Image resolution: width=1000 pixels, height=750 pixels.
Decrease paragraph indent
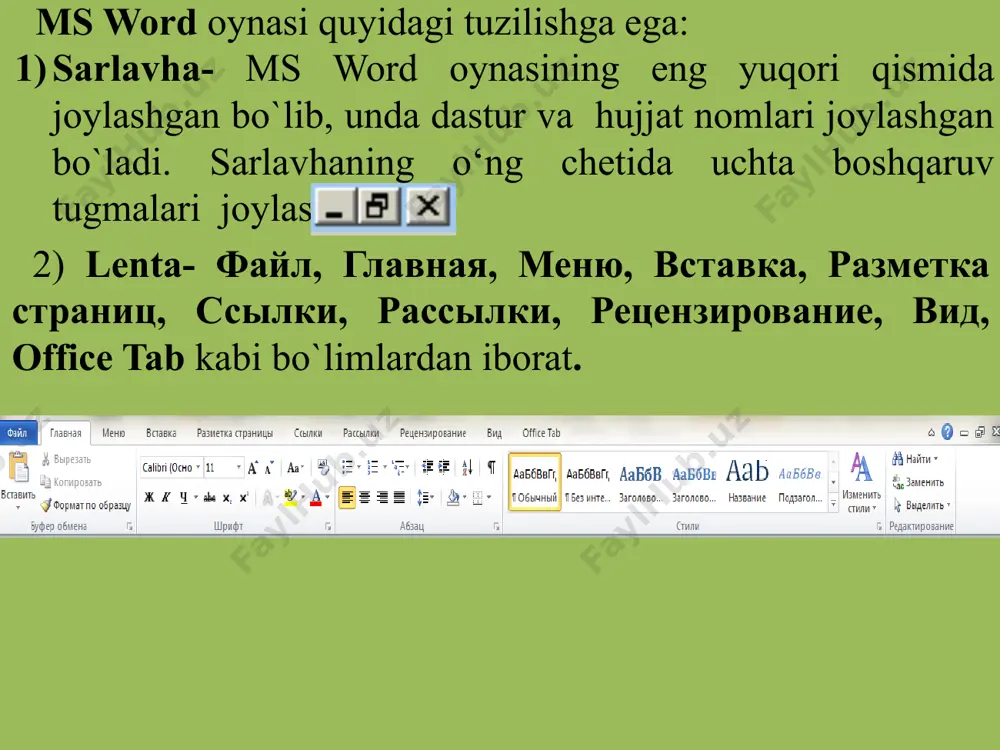point(427,467)
